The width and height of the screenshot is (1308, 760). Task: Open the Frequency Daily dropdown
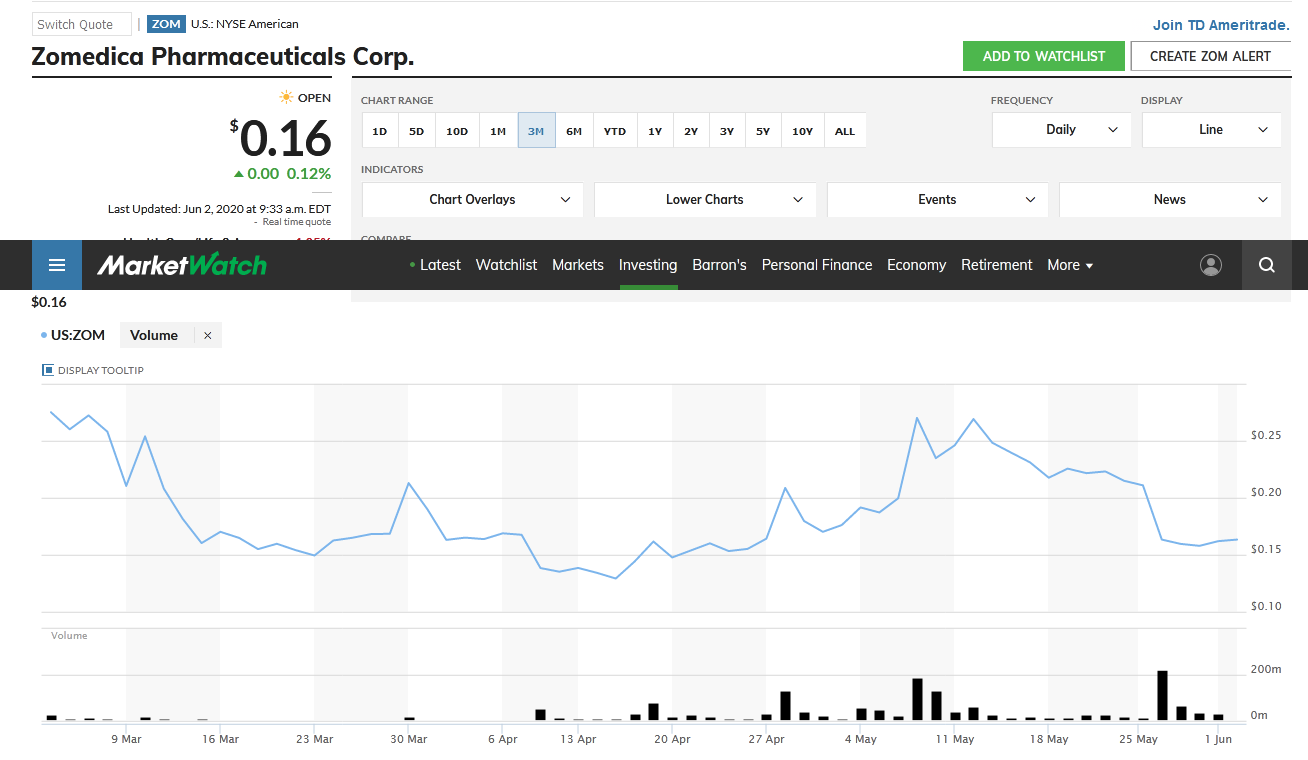coord(1061,130)
